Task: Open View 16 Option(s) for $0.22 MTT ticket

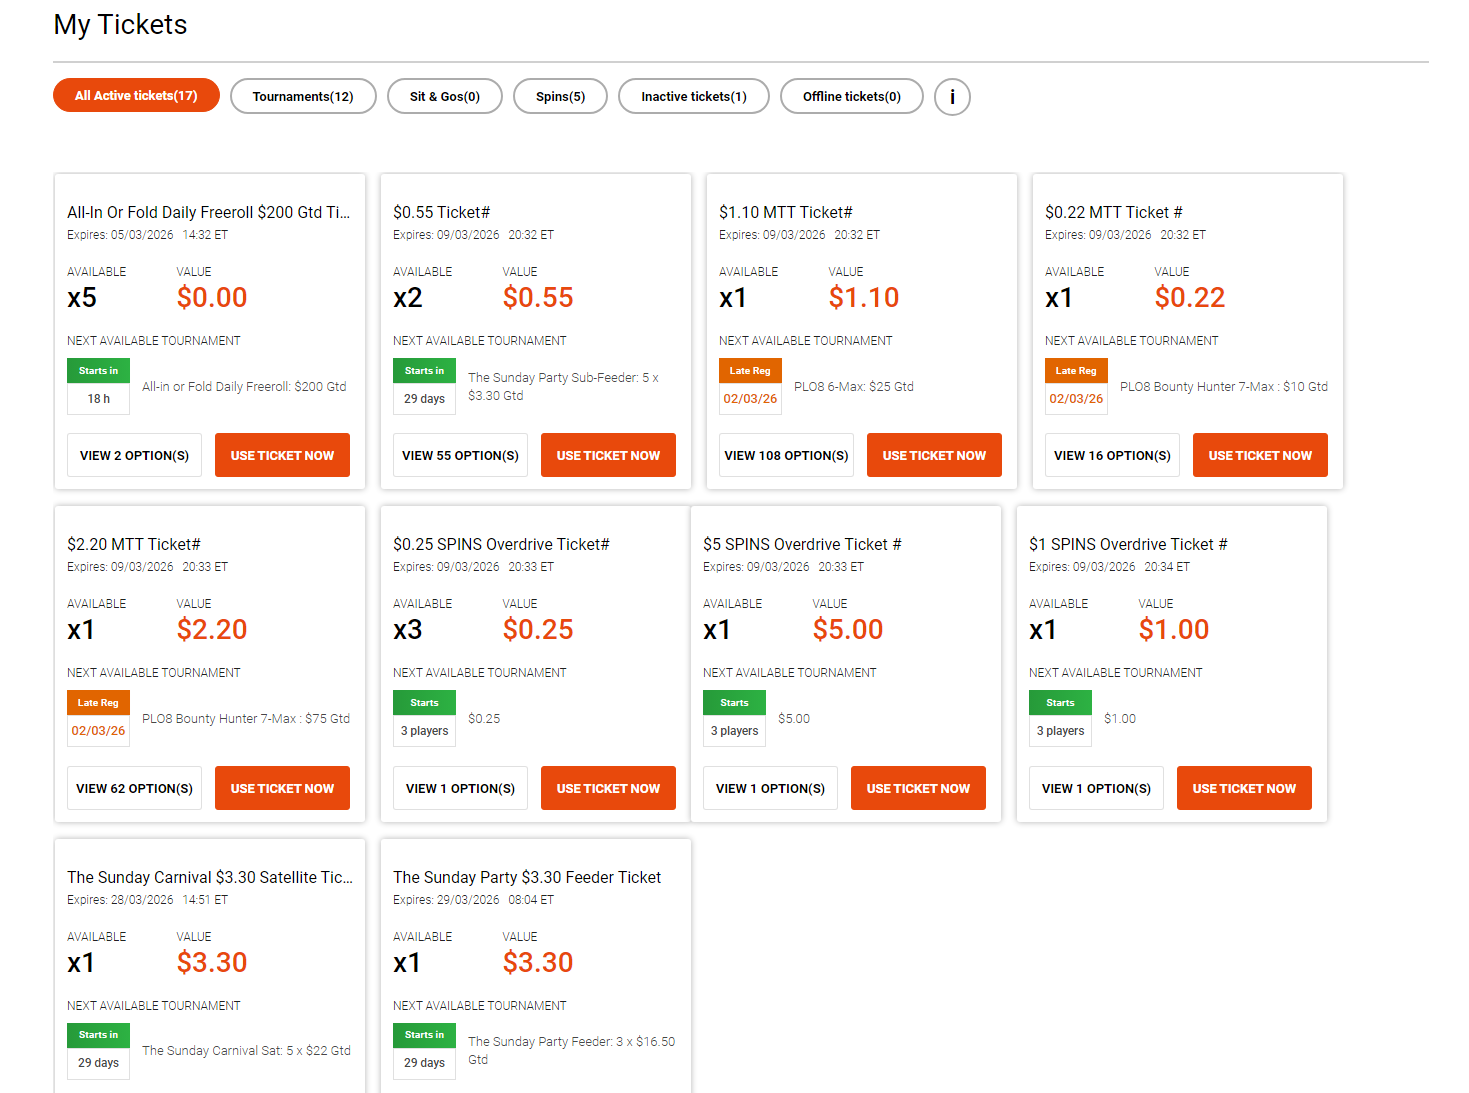Action: click(1112, 455)
